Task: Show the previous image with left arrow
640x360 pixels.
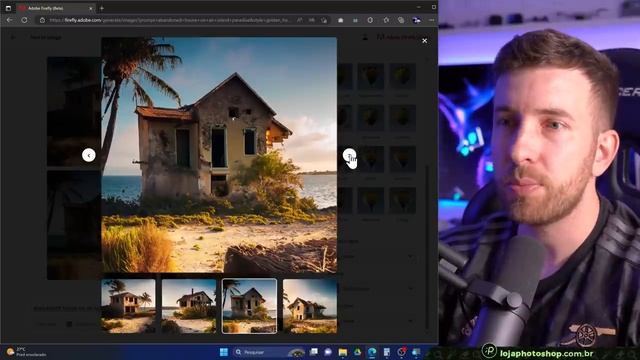Action: tap(89, 155)
